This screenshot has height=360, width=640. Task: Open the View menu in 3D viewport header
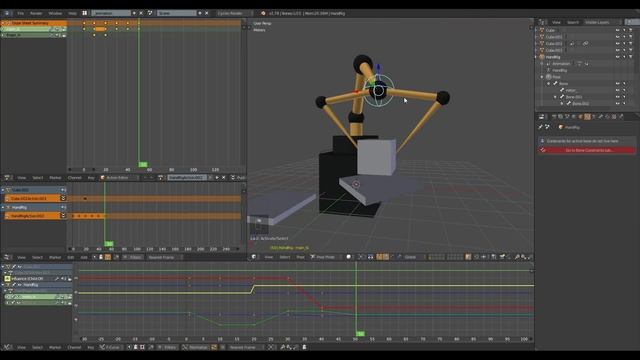269,257
